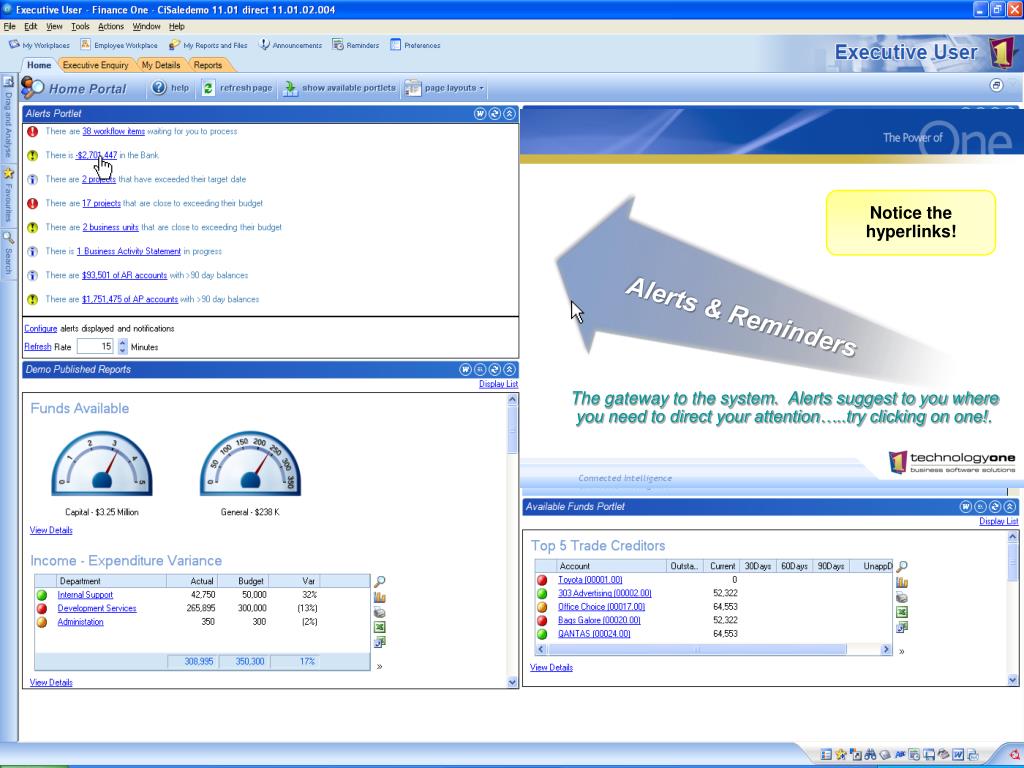This screenshot has width=1024, height=768.
Task: Open Preferences toolbar item
Action: [x=415, y=45]
